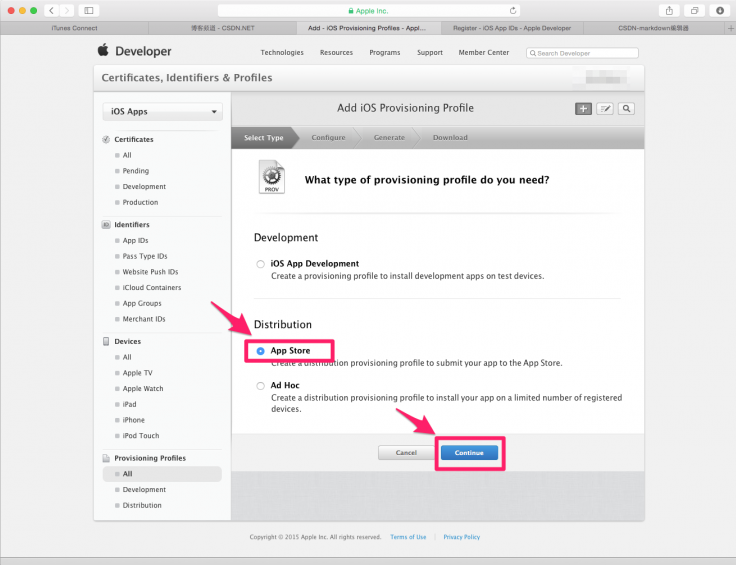This screenshot has width=736, height=565.
Task: Open iCloud Containers in the sidebar
Action: 152,288
